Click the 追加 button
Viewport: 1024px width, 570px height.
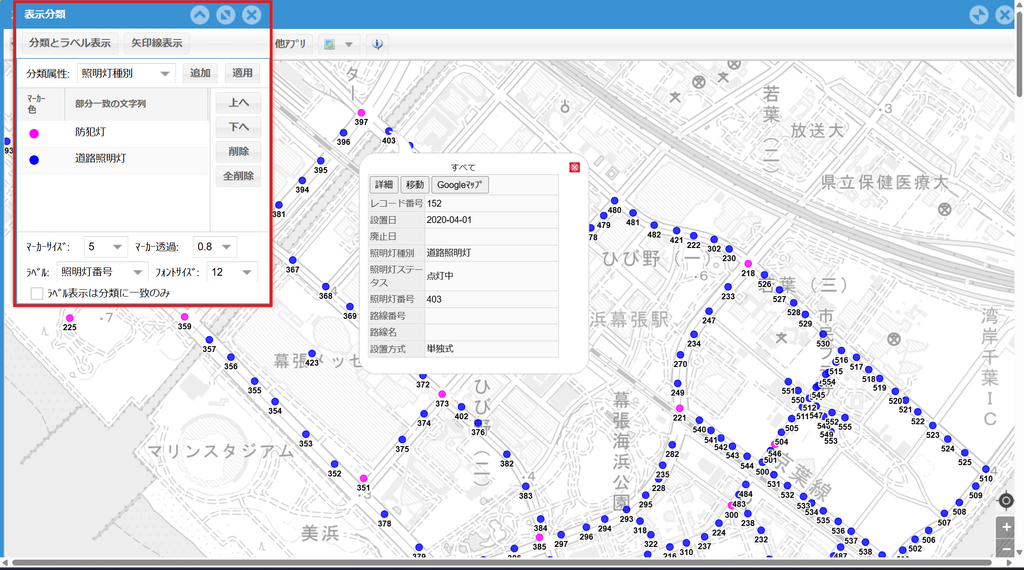pos(200,73)
